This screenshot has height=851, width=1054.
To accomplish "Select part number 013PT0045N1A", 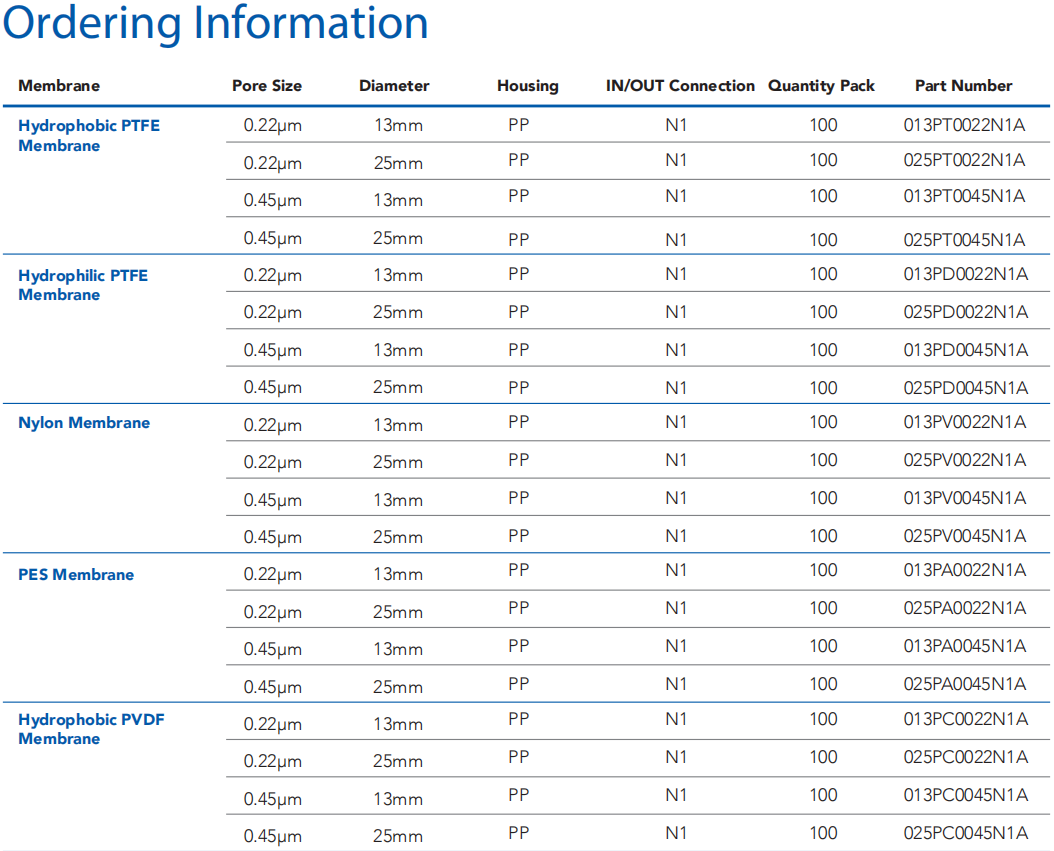I will 965,196.
